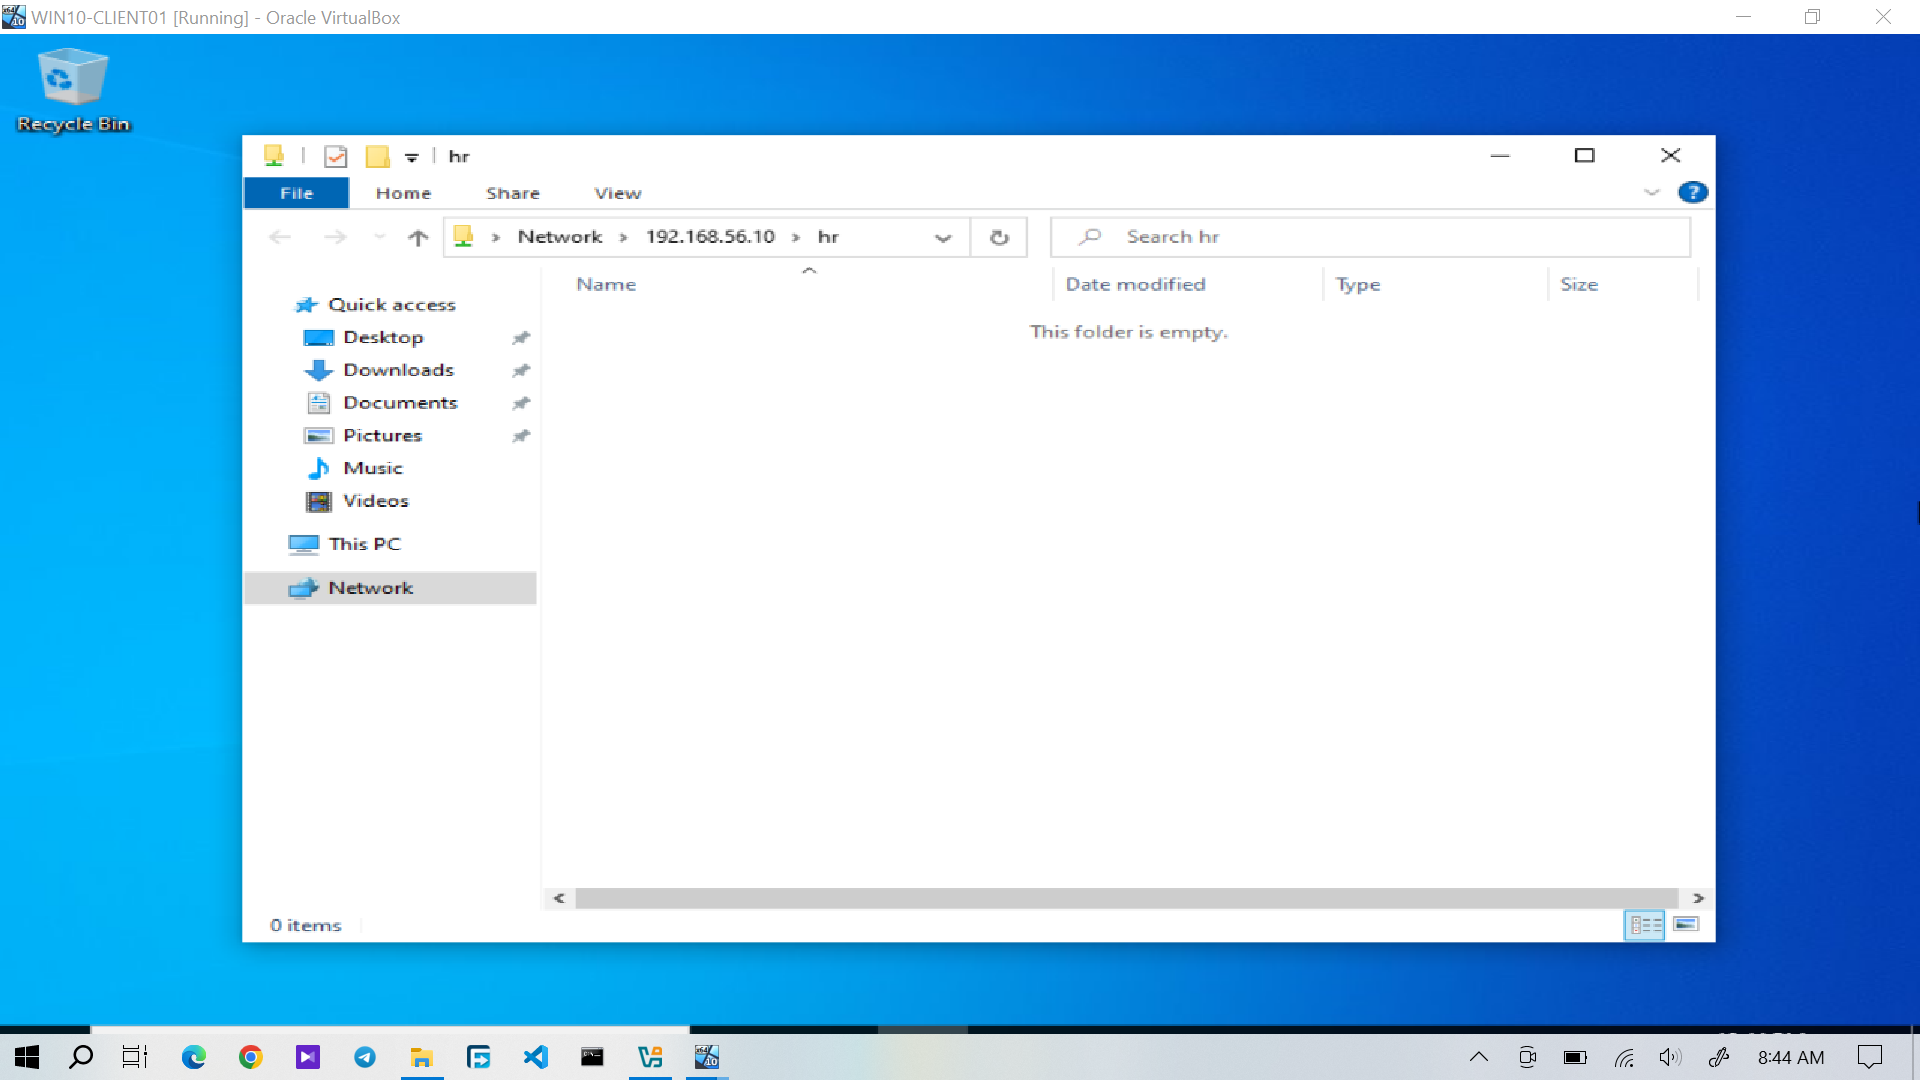Click the blue Help question mark icon
Screen dimensions: 1920x1080
click(x=1693, y=192)
